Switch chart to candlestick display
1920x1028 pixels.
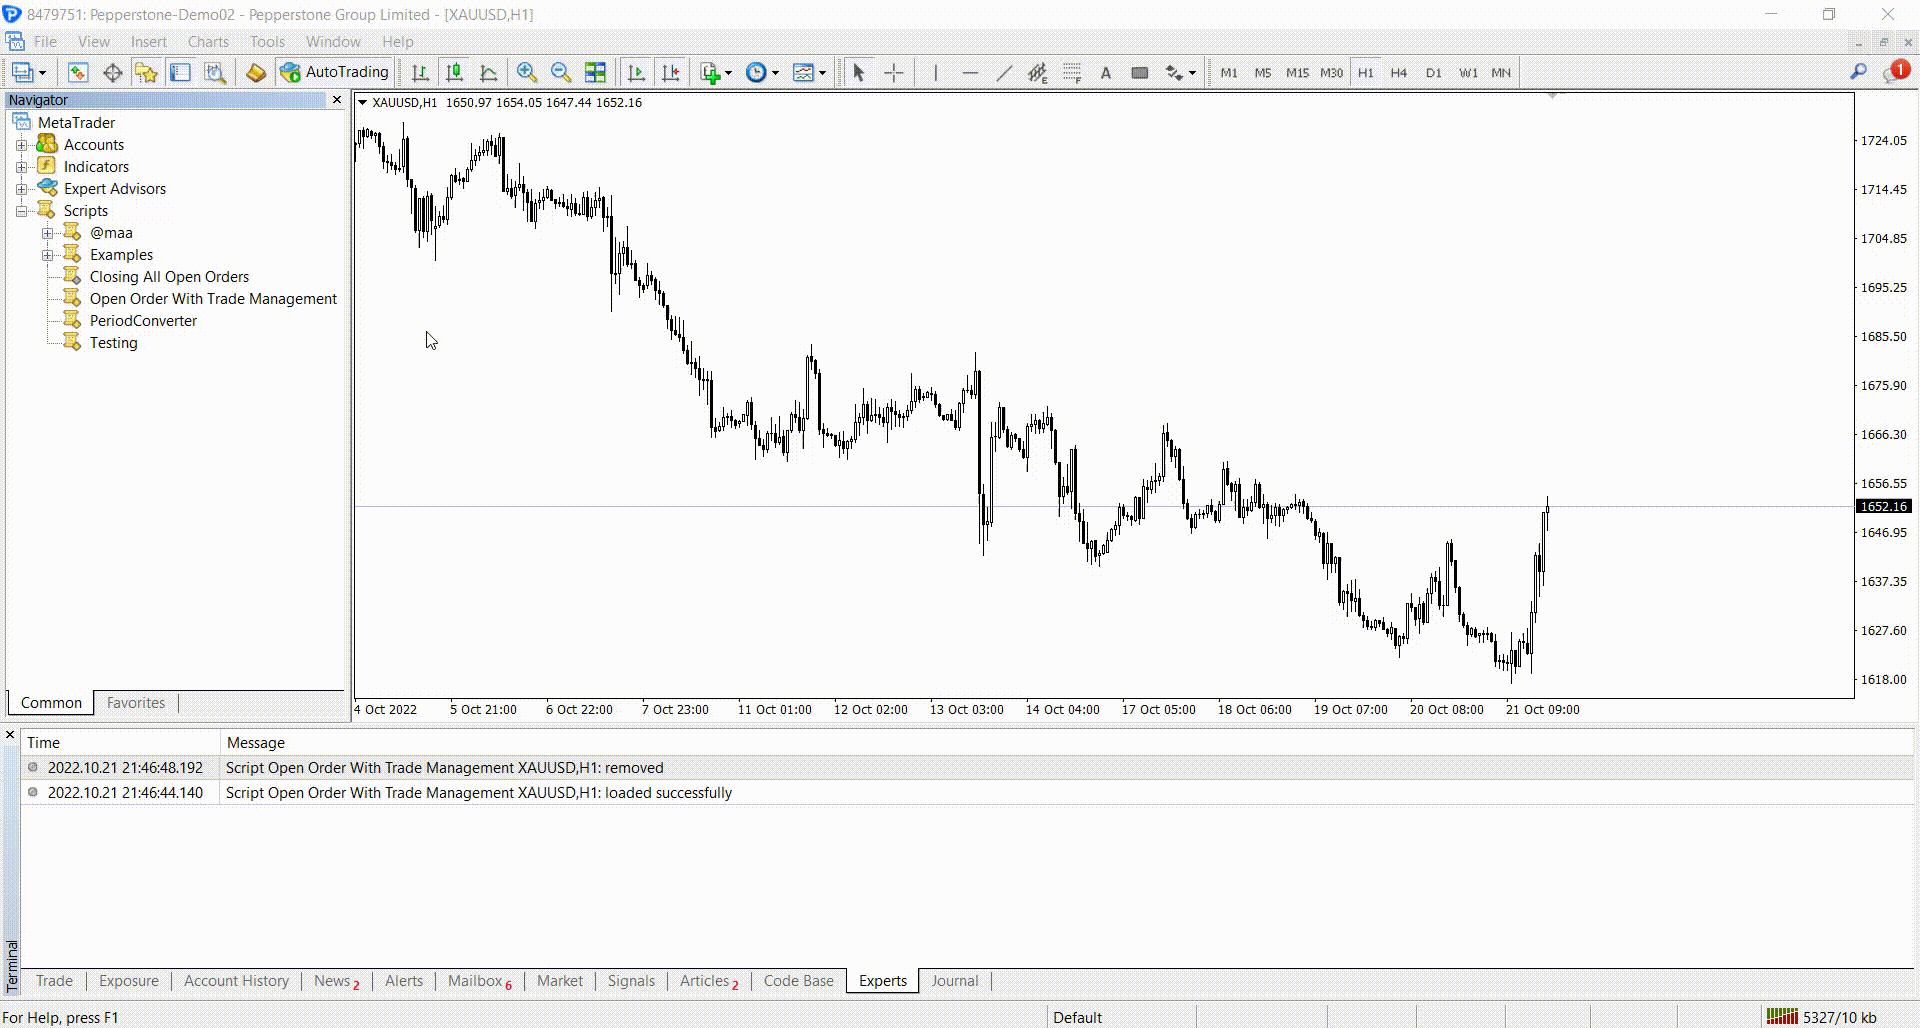tap(454, 72)
